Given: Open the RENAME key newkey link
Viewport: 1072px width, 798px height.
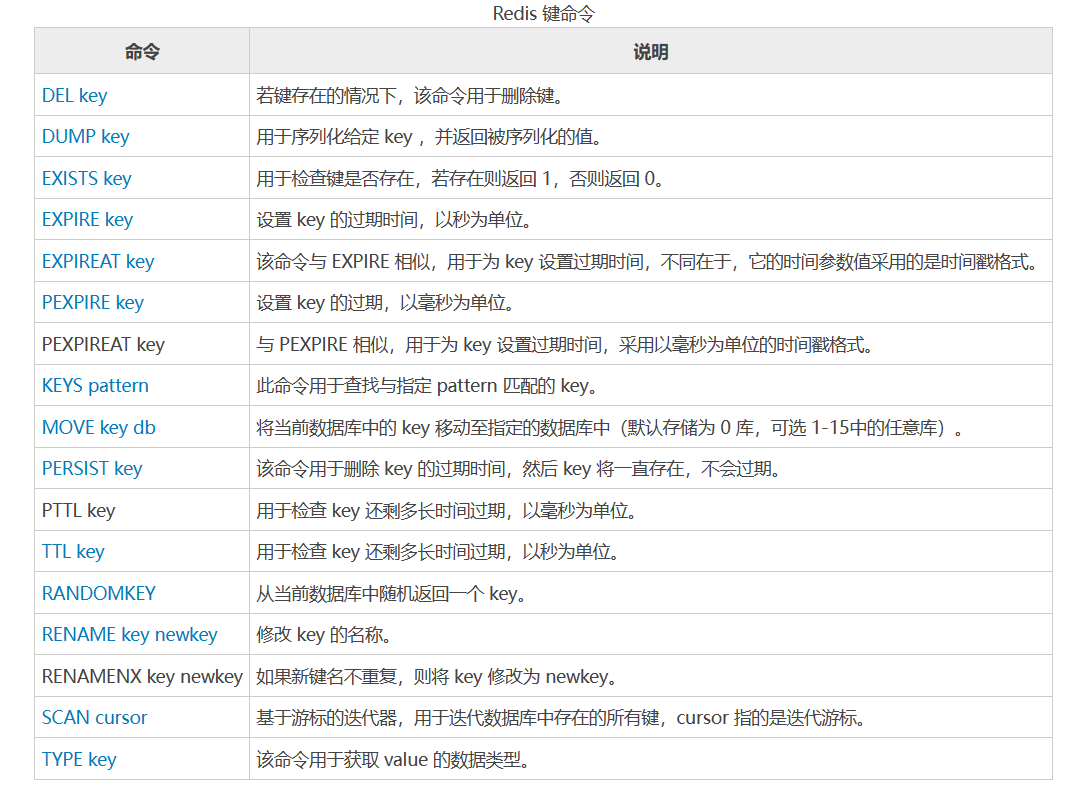Looking at the screenshot, I should 129,634.
